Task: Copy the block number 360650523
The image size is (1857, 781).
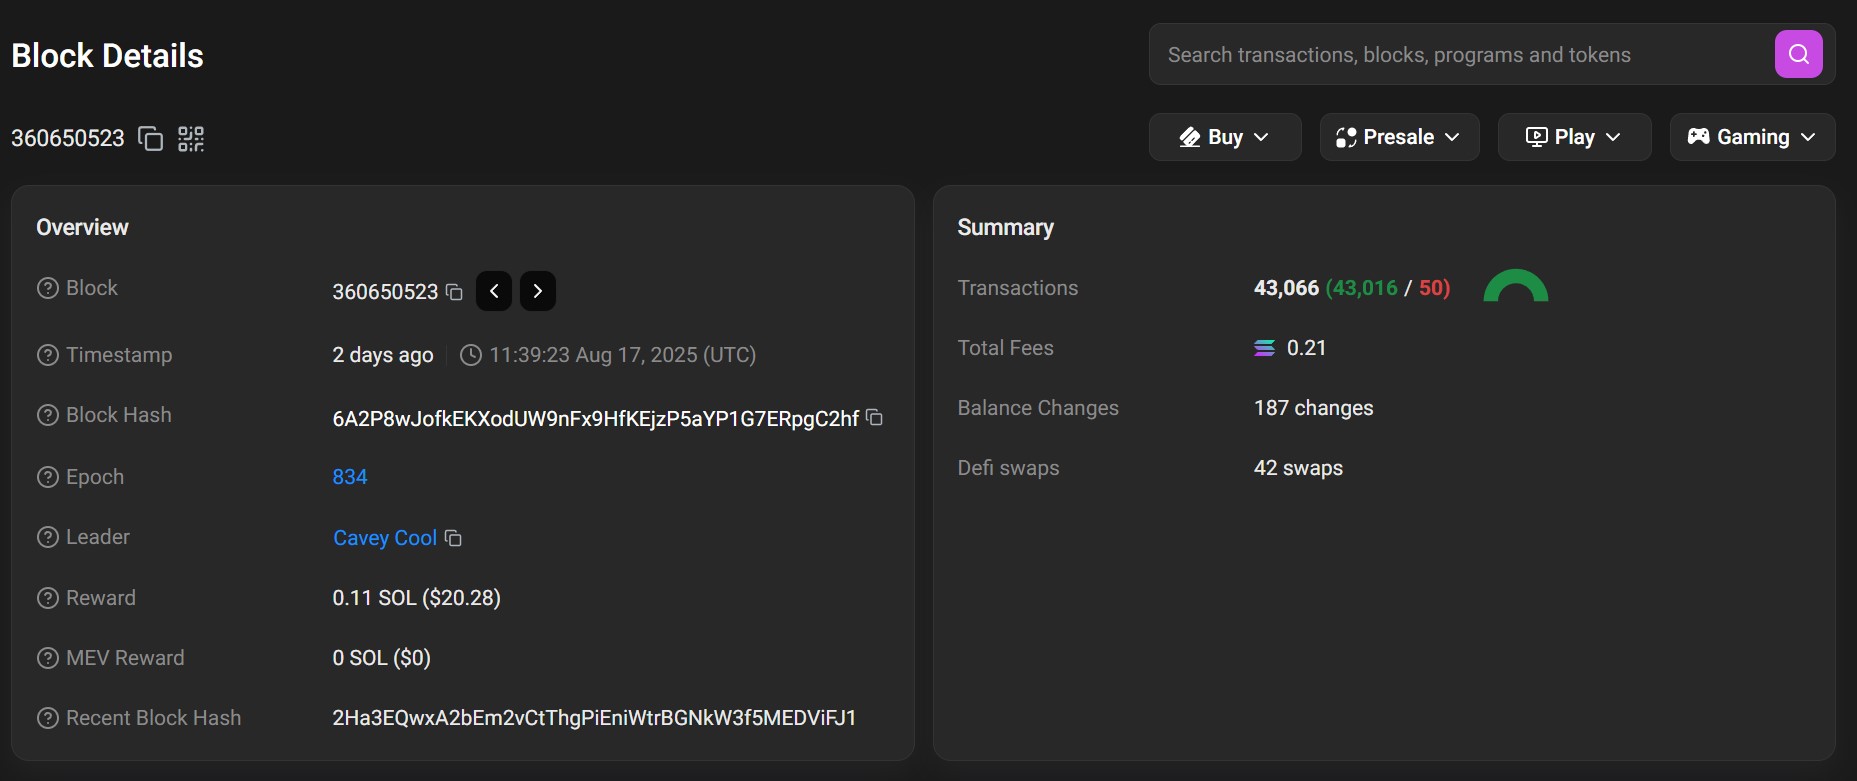Action: [x=149, y=139]
